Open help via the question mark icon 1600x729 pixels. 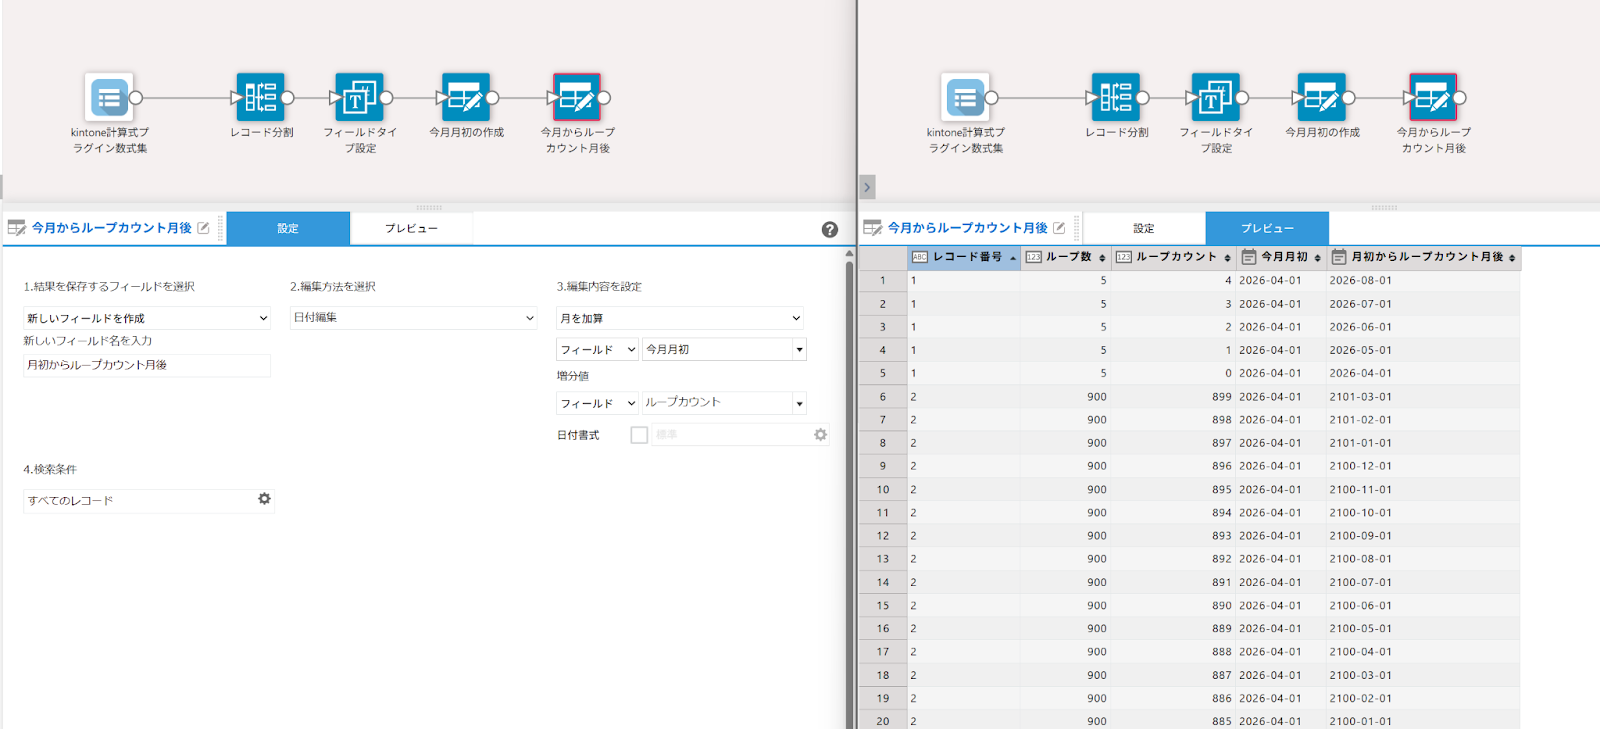point(829,230)
